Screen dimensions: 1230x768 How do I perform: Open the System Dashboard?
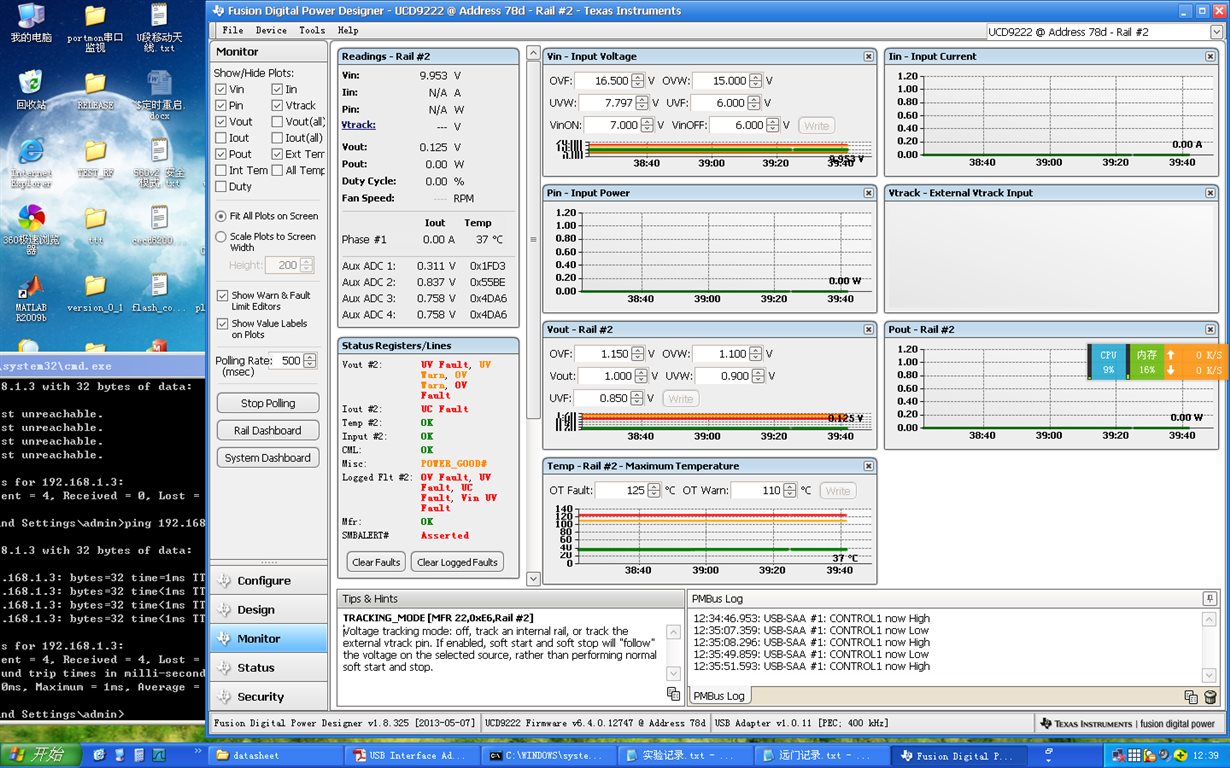tap(268, 458)
